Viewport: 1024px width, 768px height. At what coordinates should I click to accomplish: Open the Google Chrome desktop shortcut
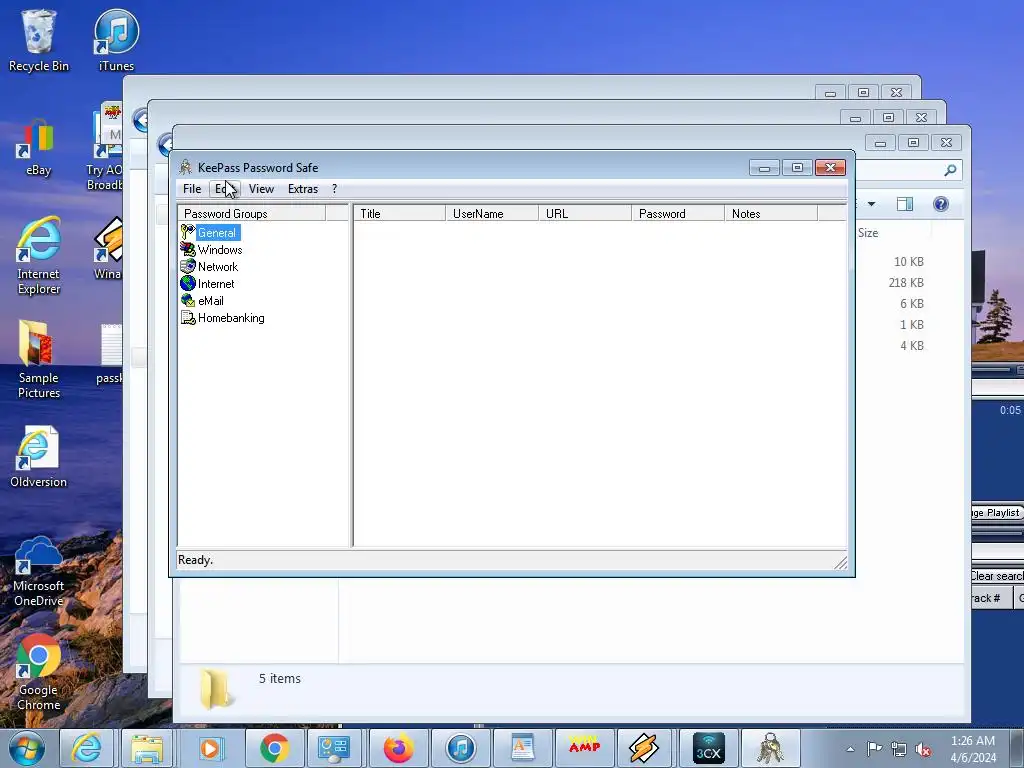coord(39,673)
